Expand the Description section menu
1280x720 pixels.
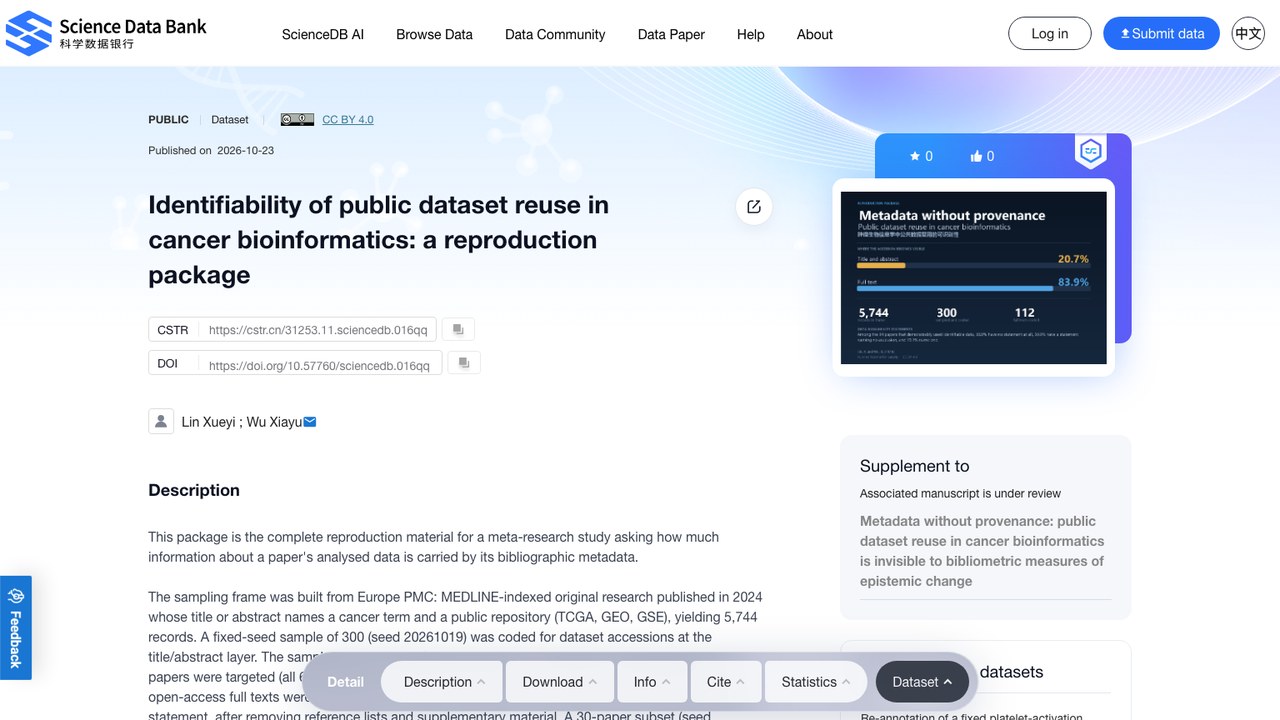(x=444, y=682)
